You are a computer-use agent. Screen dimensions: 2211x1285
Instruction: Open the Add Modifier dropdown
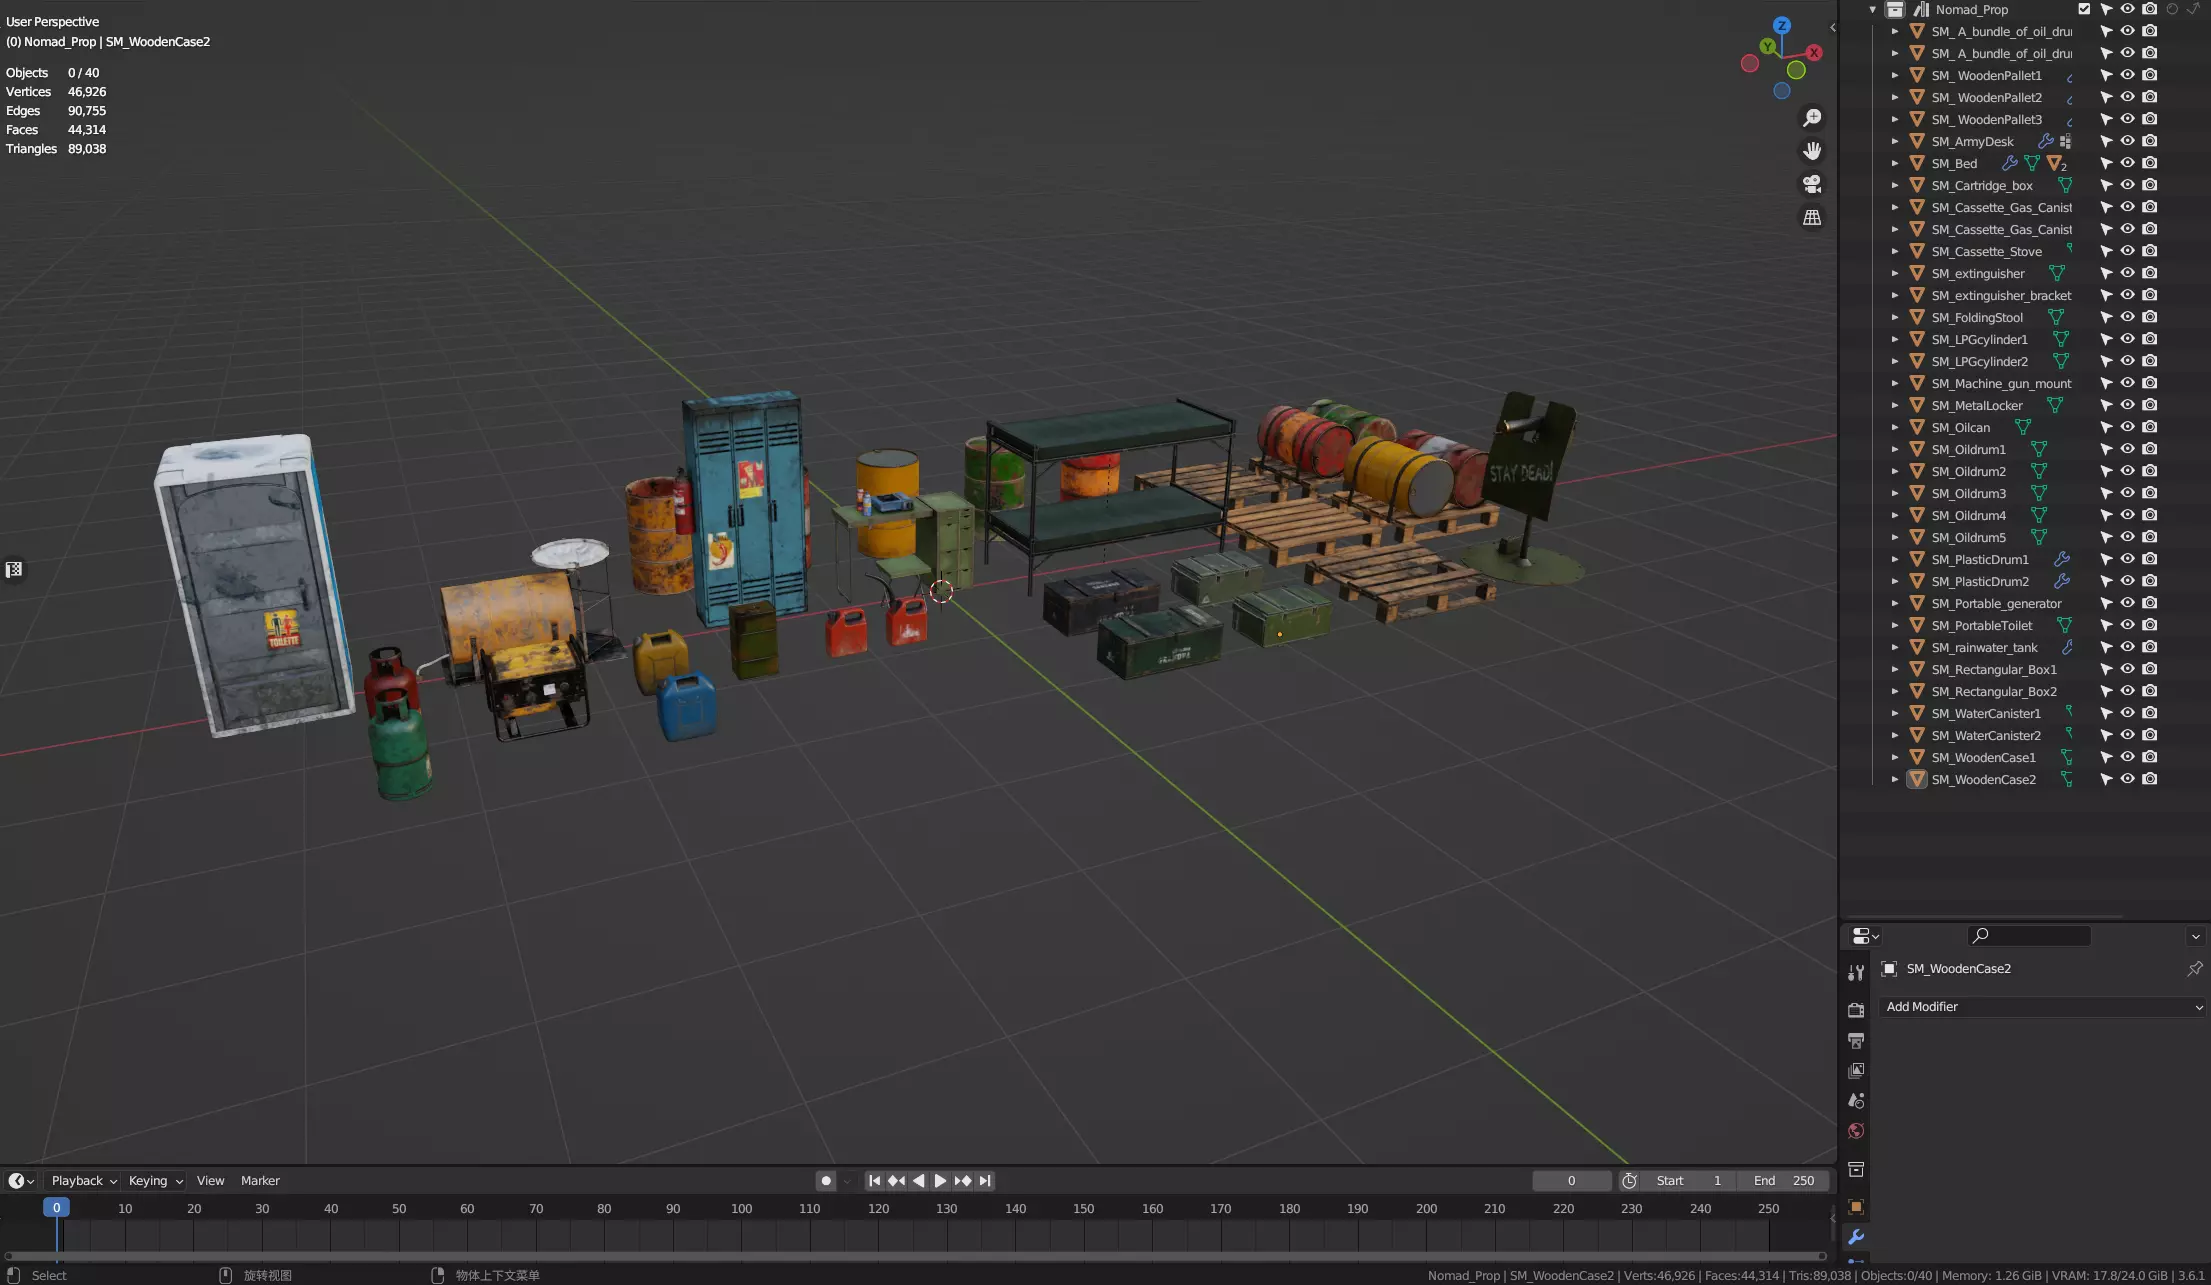coord(2042,1007)
